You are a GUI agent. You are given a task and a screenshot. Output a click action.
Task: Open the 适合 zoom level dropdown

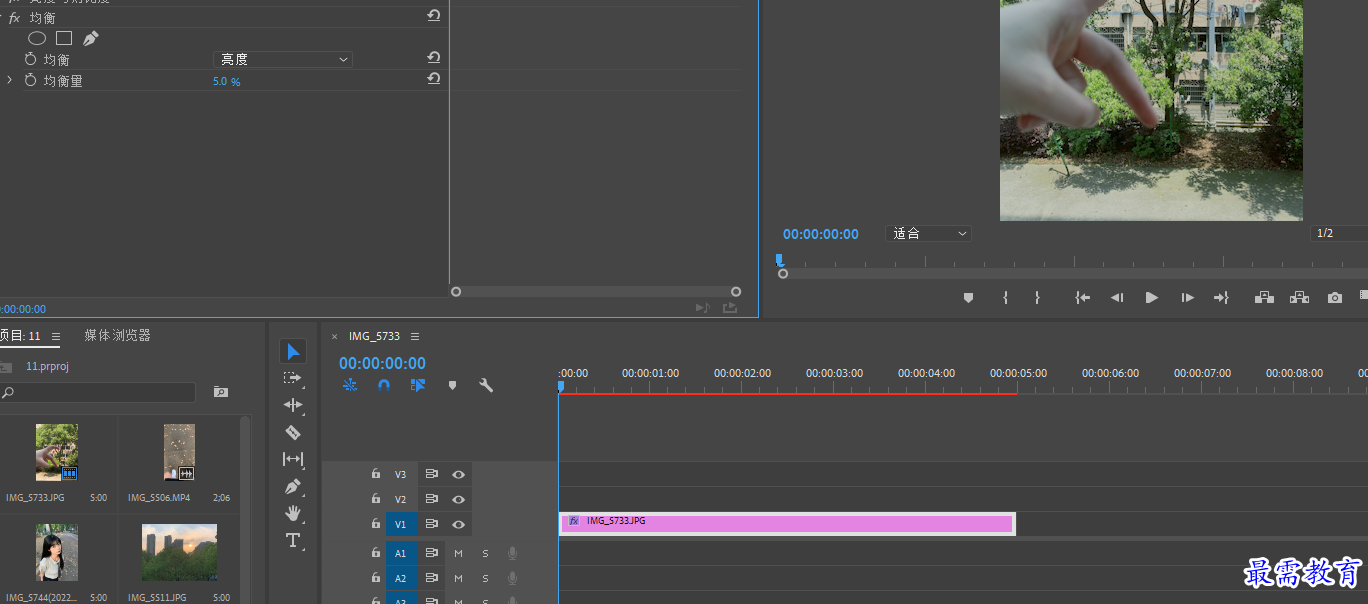(x=928, y=233)
